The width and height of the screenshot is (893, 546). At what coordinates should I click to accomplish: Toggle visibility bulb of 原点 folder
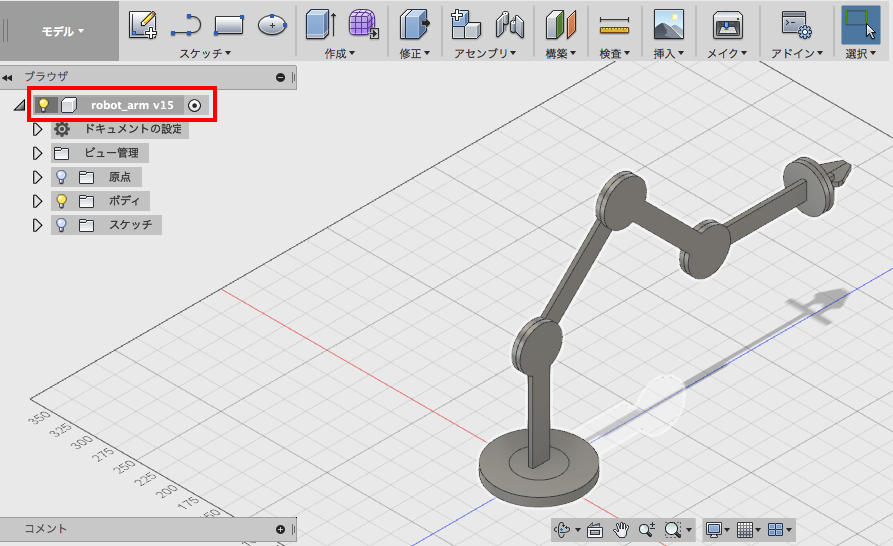click(62, 177)
